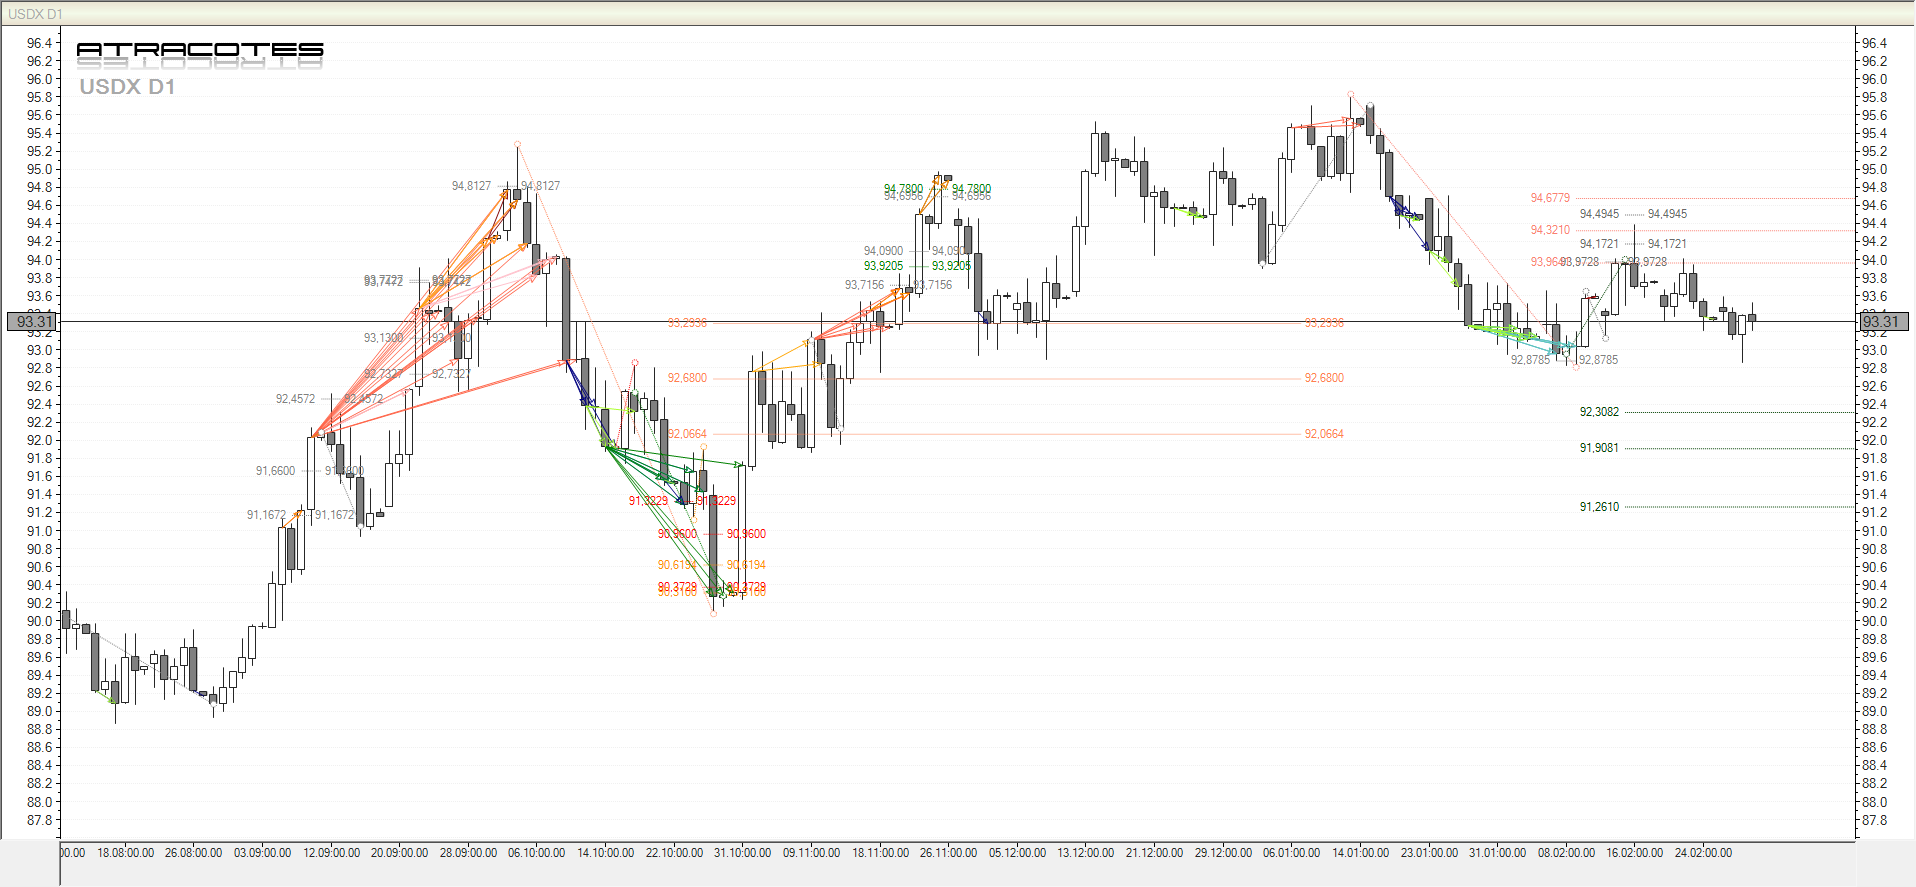Click the 16.02 00:00 date label
Screen dimensions: 1916x887
pos(1634,853)
